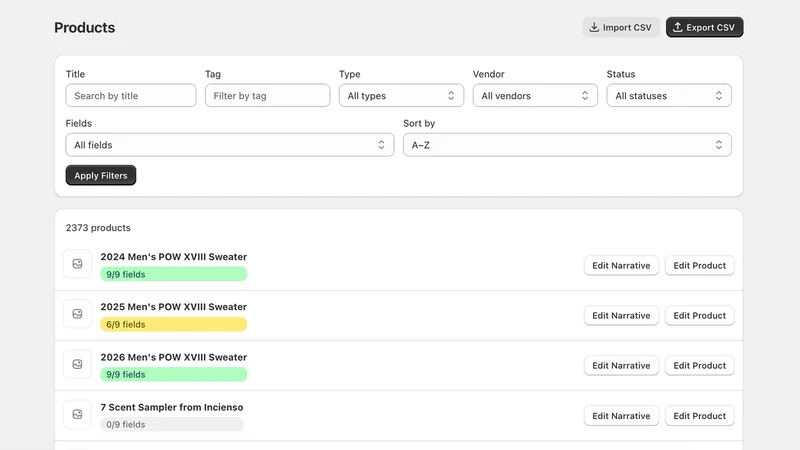Click the yellow 6/9 fields progress bar
Viewport: 800px width, 450px height.
173,324
